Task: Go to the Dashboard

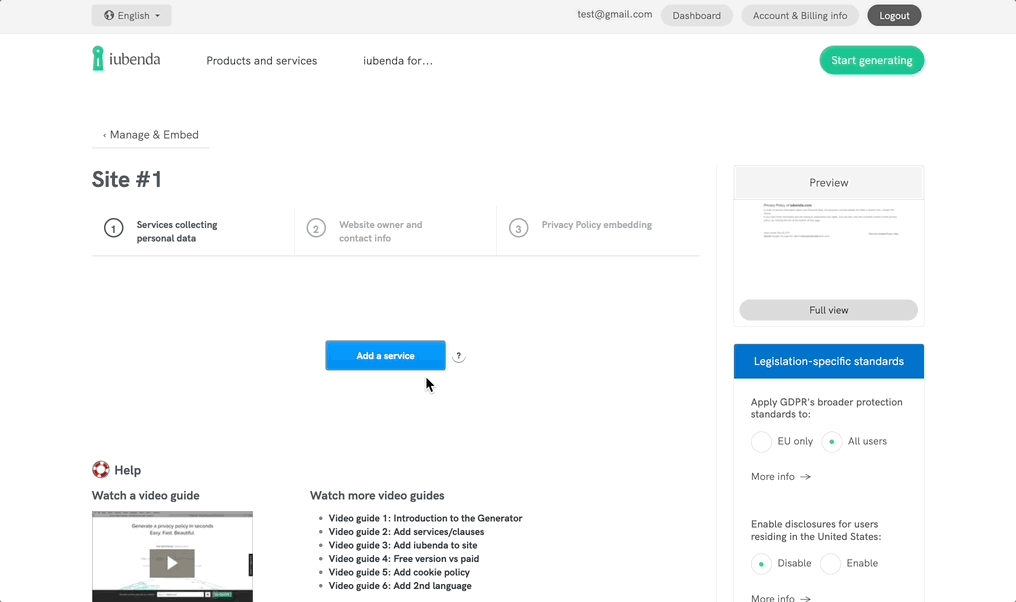Action: click(697, 15)
